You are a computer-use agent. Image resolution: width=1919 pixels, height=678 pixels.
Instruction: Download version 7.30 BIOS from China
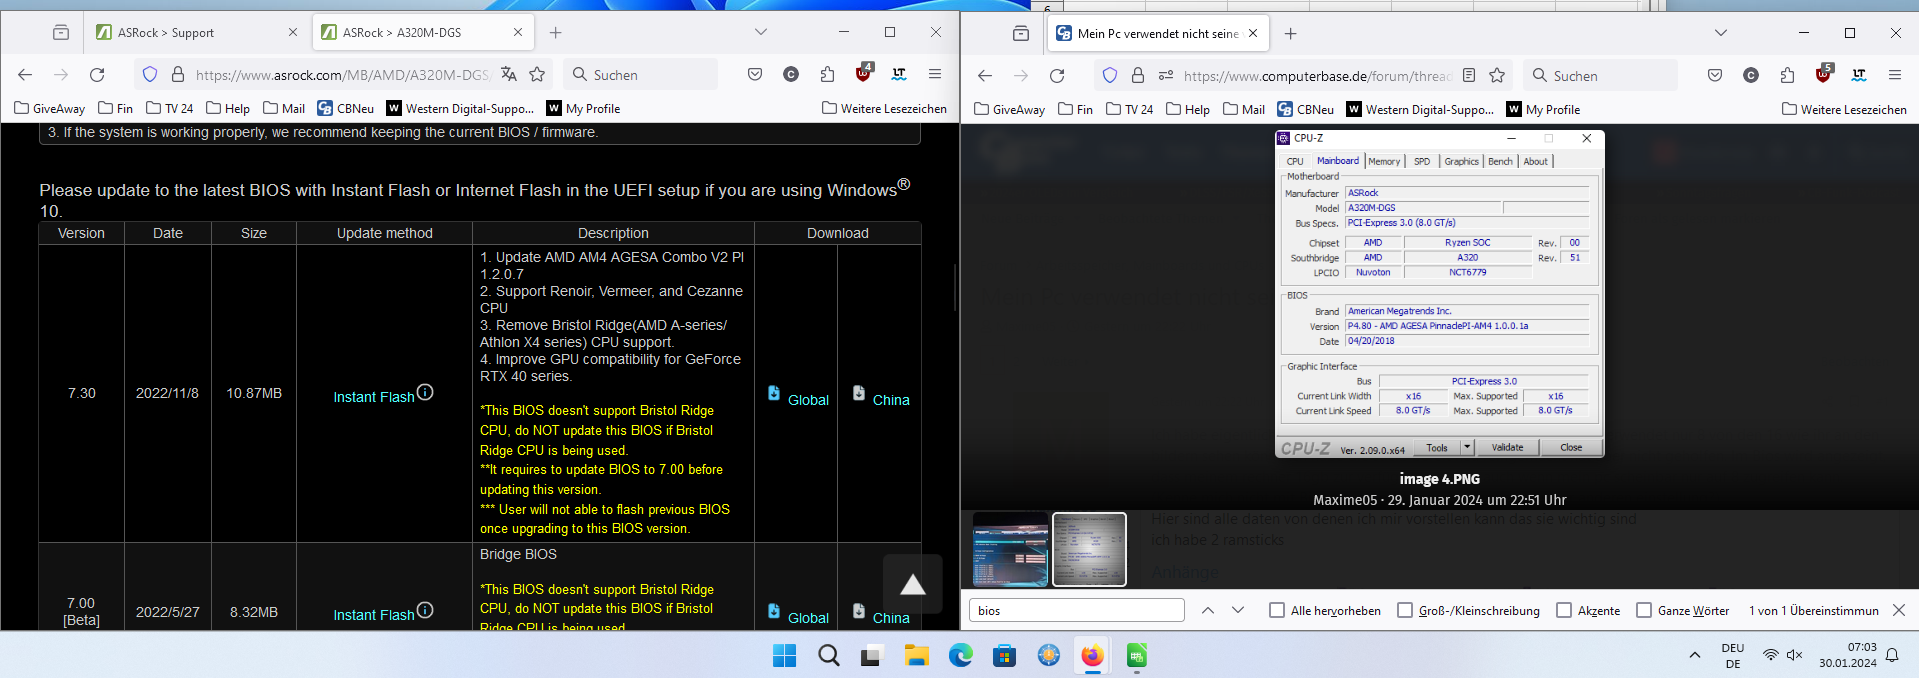coord(881,397)
